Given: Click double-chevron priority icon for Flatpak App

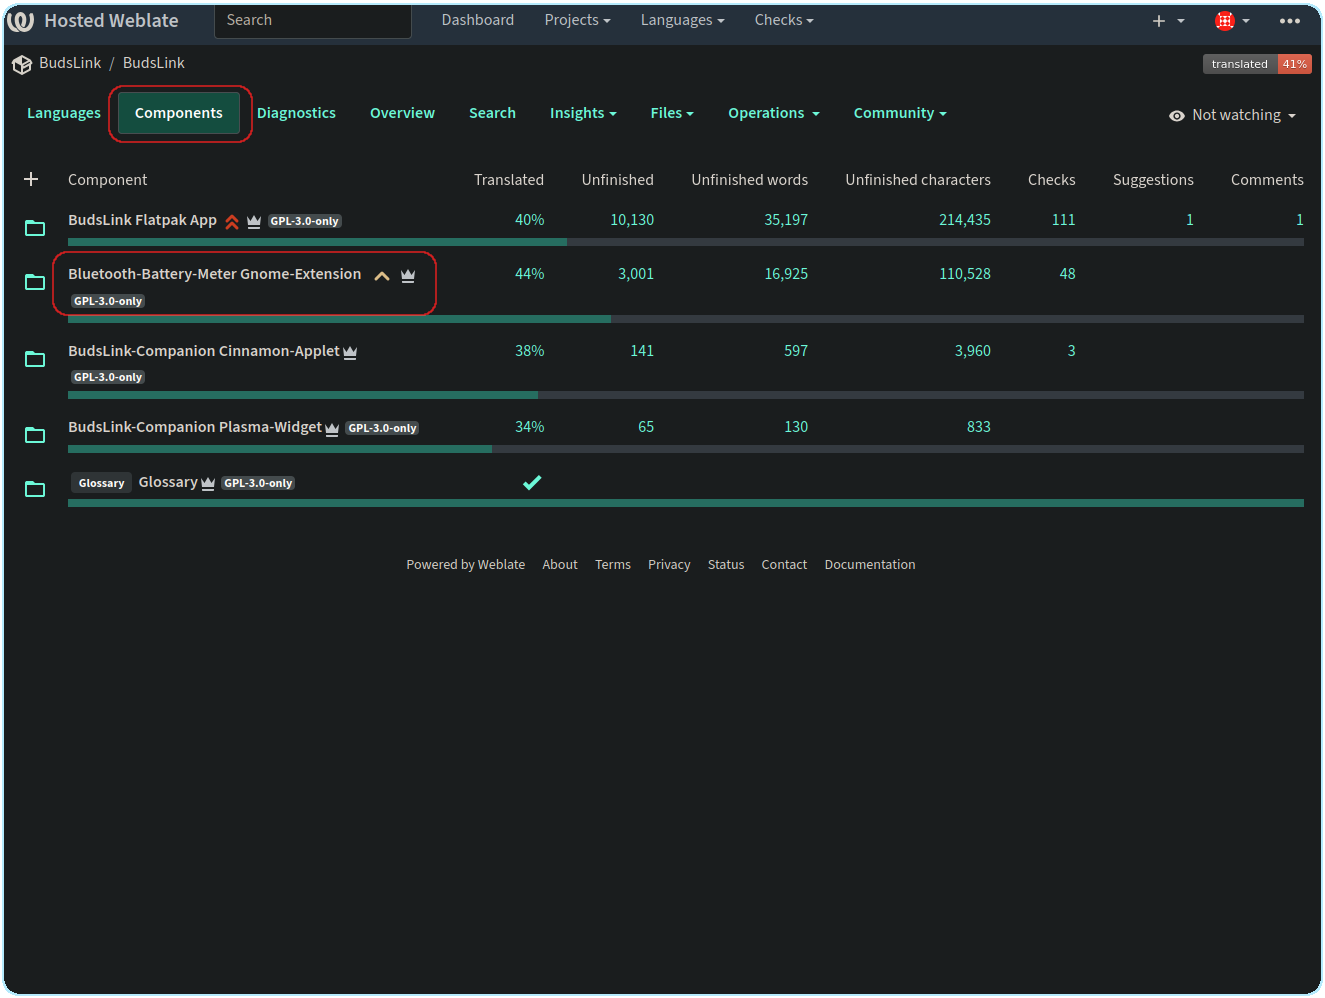Looking at the screenshot, I should tap(232, 221).
